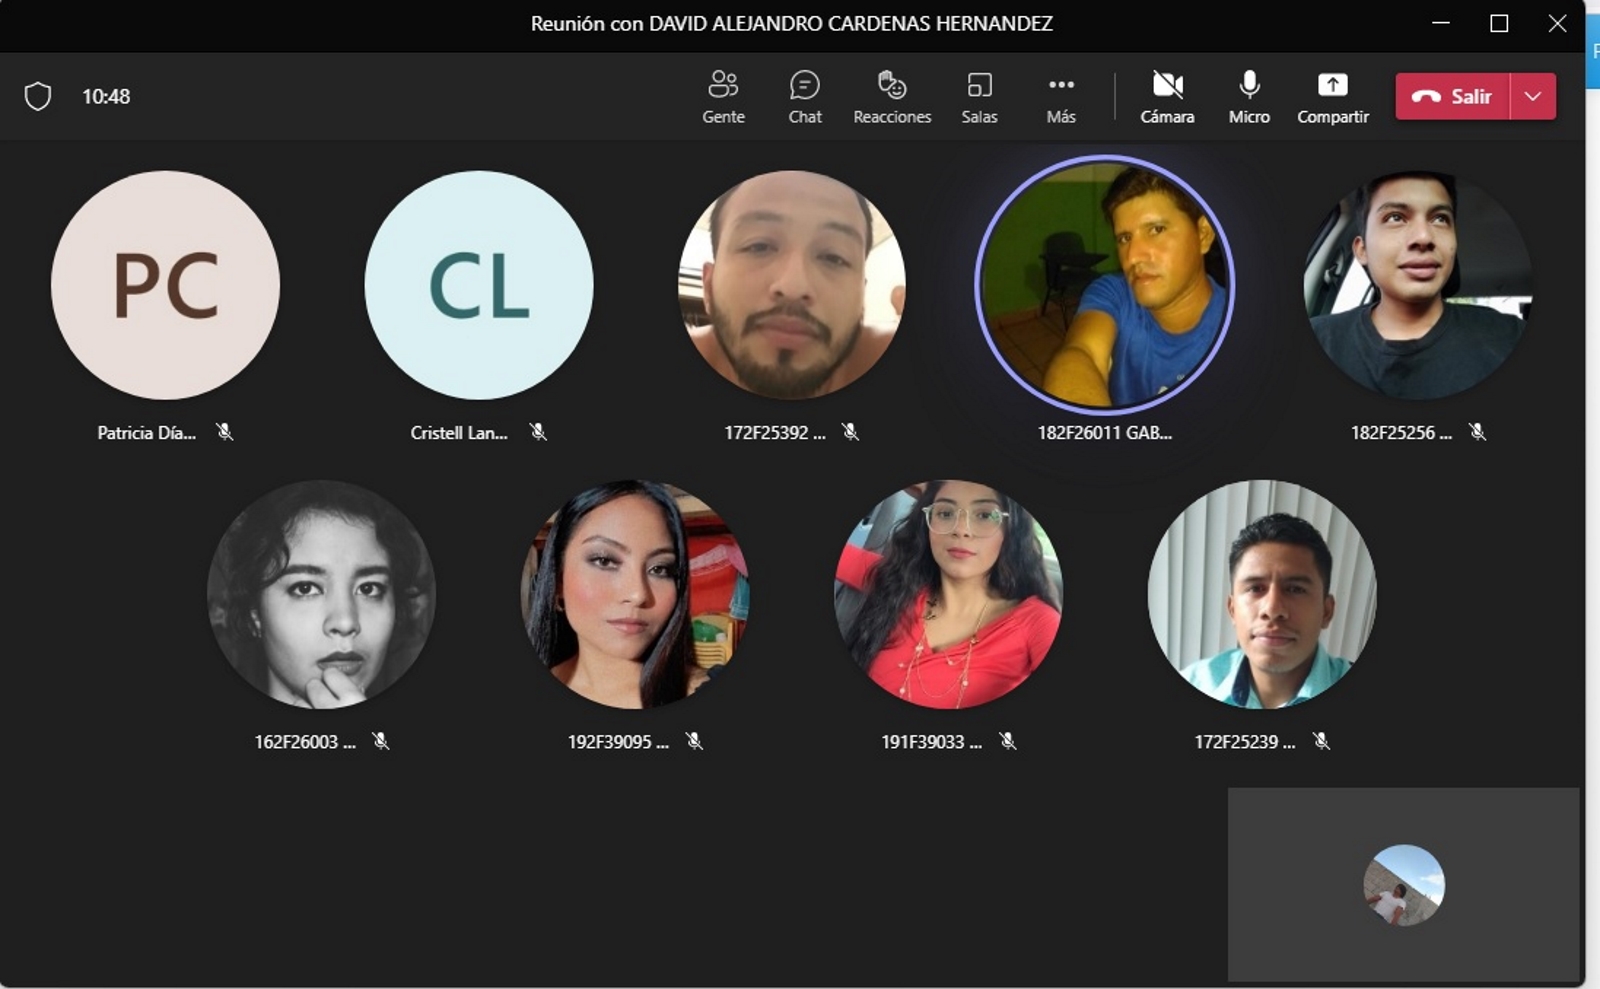Viewport: 1600px width, 989px height.
Task: Close the Teams meeting window
Action: [x=1557, y=23]
